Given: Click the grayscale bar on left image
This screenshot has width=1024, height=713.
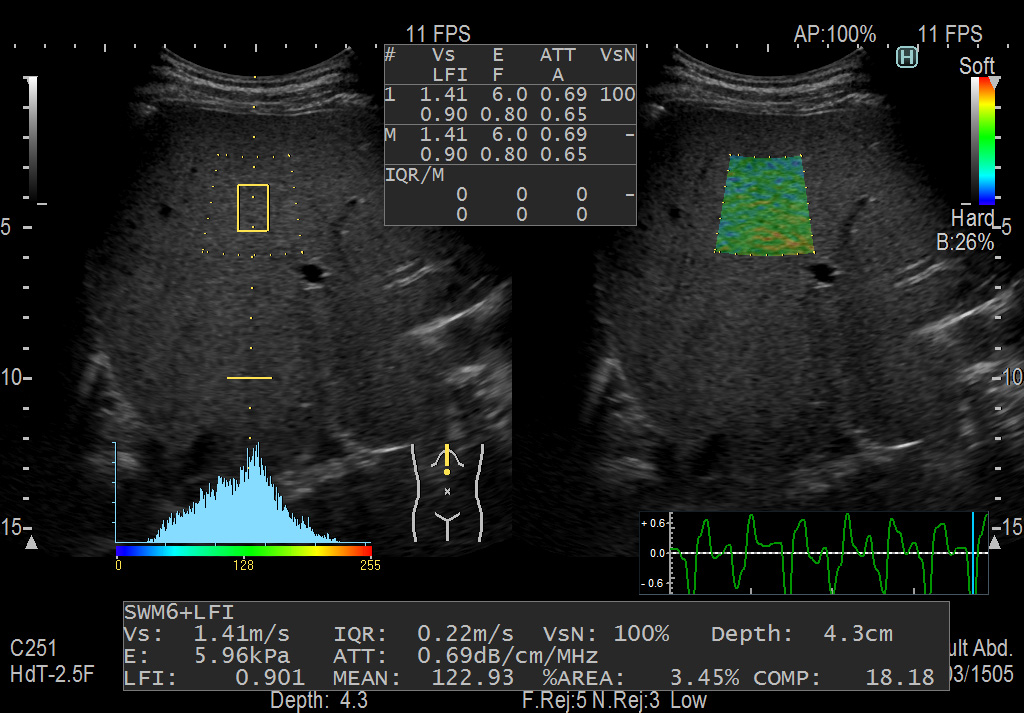Looking at the screenshot, I should [x=32, y=138].
